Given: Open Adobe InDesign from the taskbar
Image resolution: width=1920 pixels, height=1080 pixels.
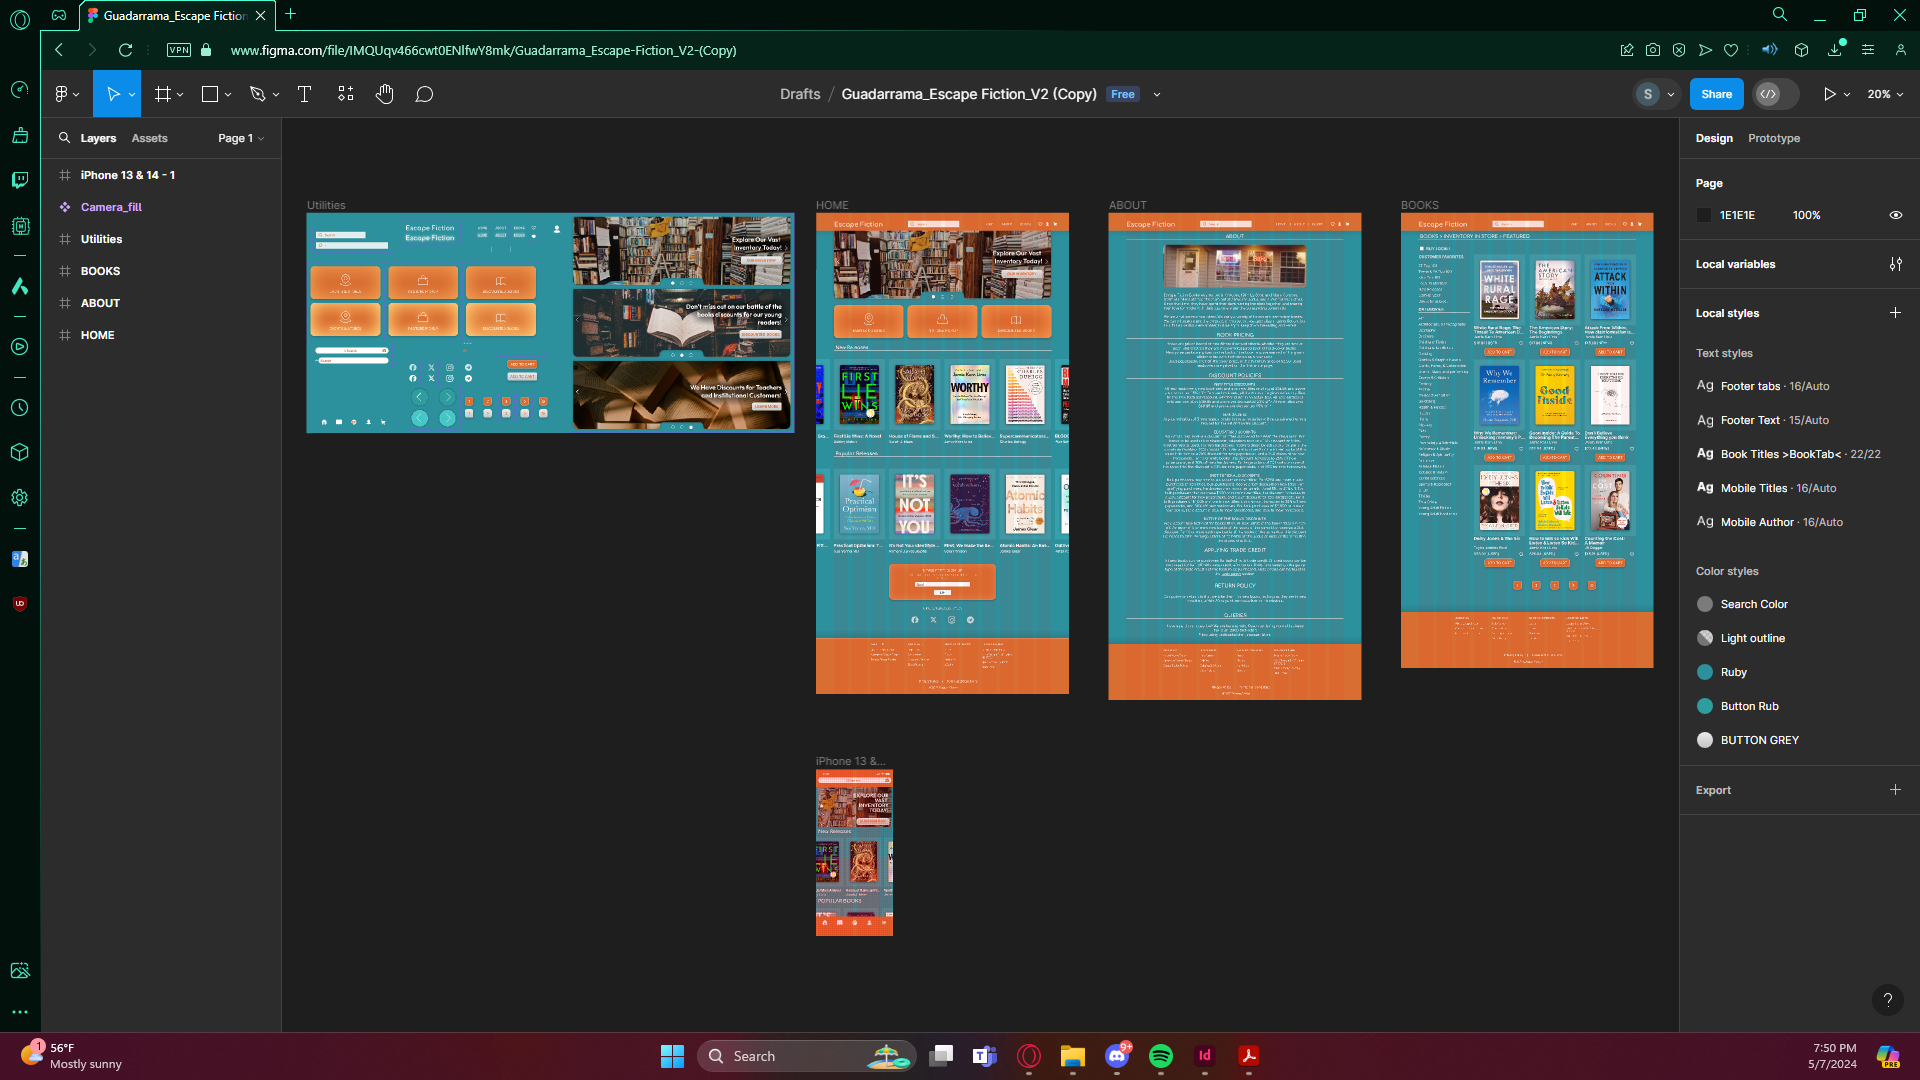Looking at the screenshot, I should [x=1205, y=1056].
